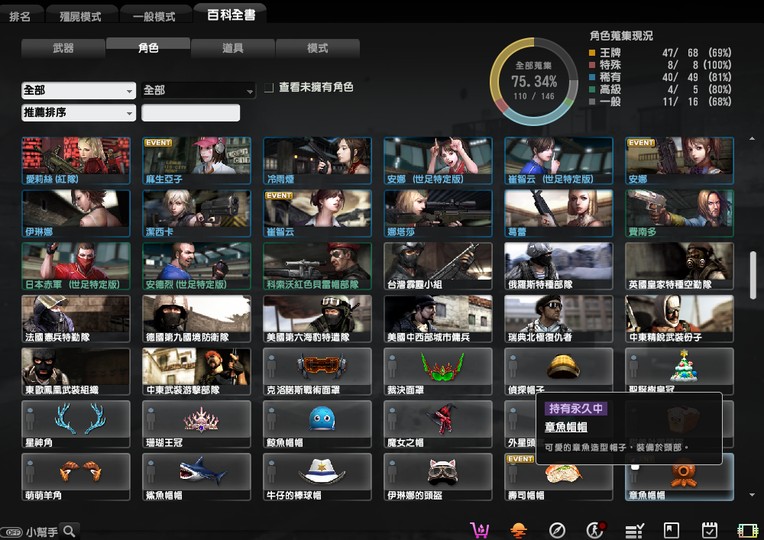
Task: Open the checklist icon in bottom bar
Action: [x=633, y=530]
